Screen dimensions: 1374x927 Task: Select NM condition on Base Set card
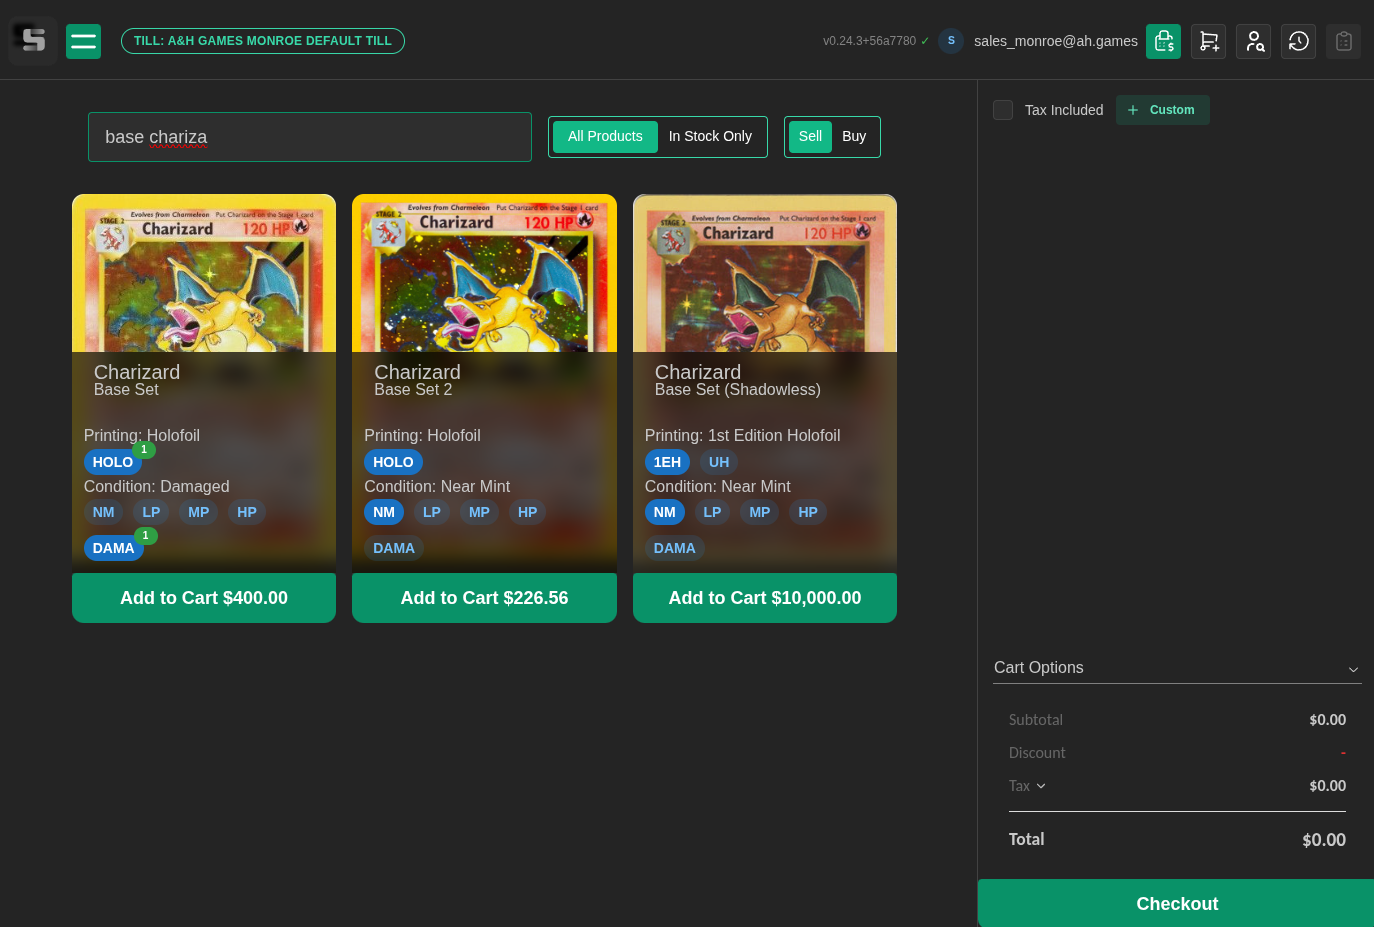tap(104, 512)
